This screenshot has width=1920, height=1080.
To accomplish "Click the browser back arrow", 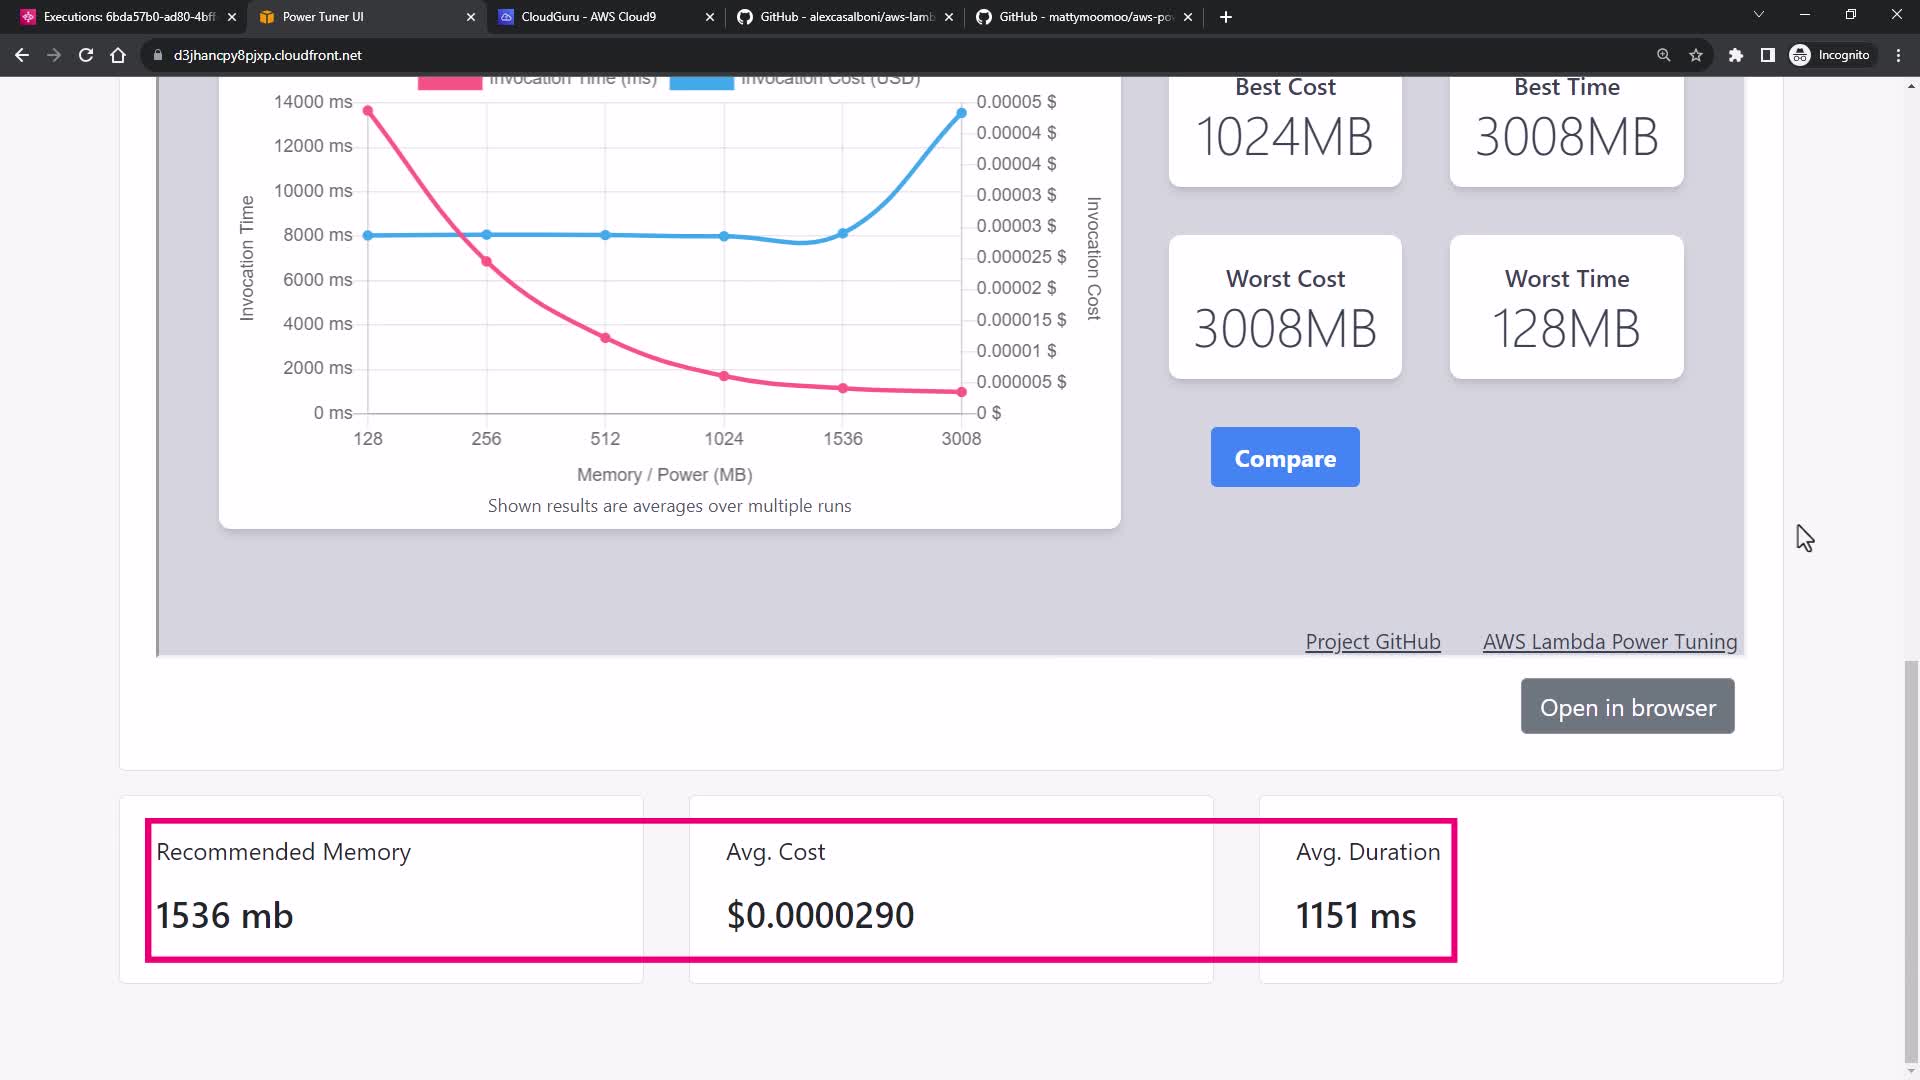I will 22,55.
